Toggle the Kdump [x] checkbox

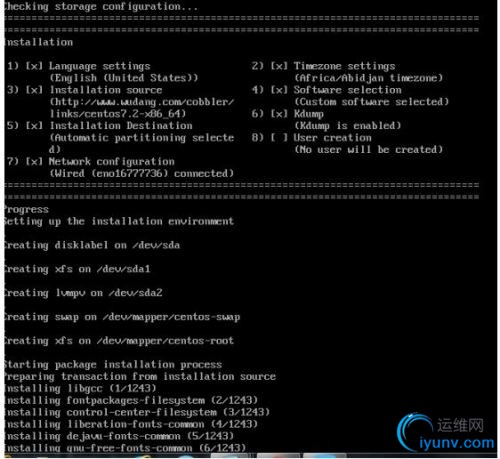279,114
